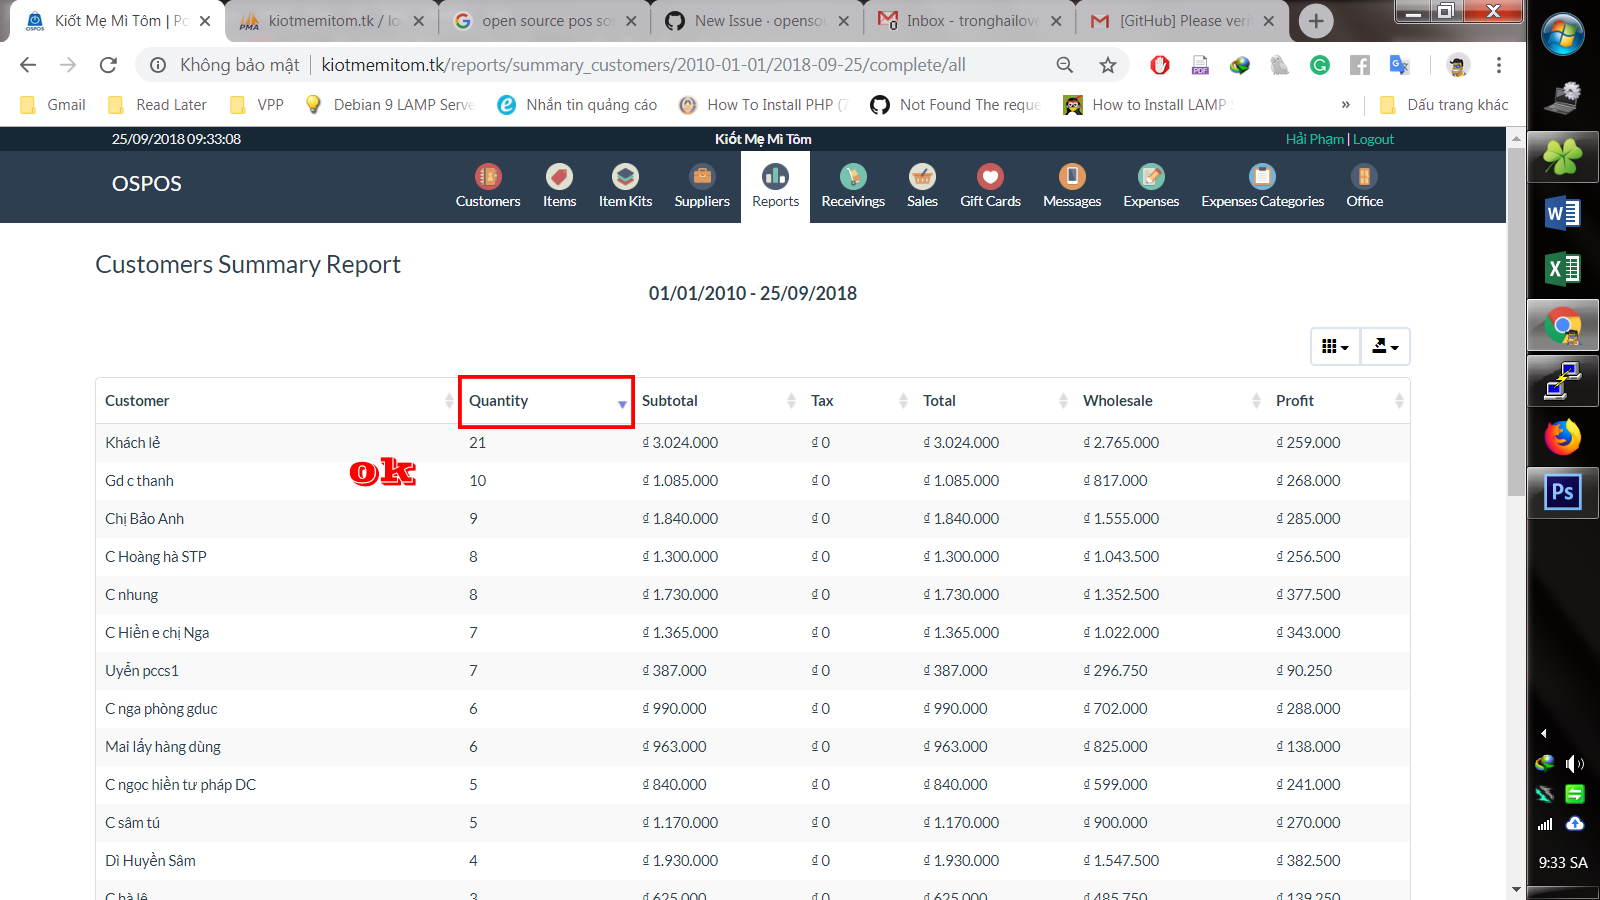Viewport: 1600px width, 900px height.
Task: Go to the Expenses module
Action: [x=1151, y=187]
